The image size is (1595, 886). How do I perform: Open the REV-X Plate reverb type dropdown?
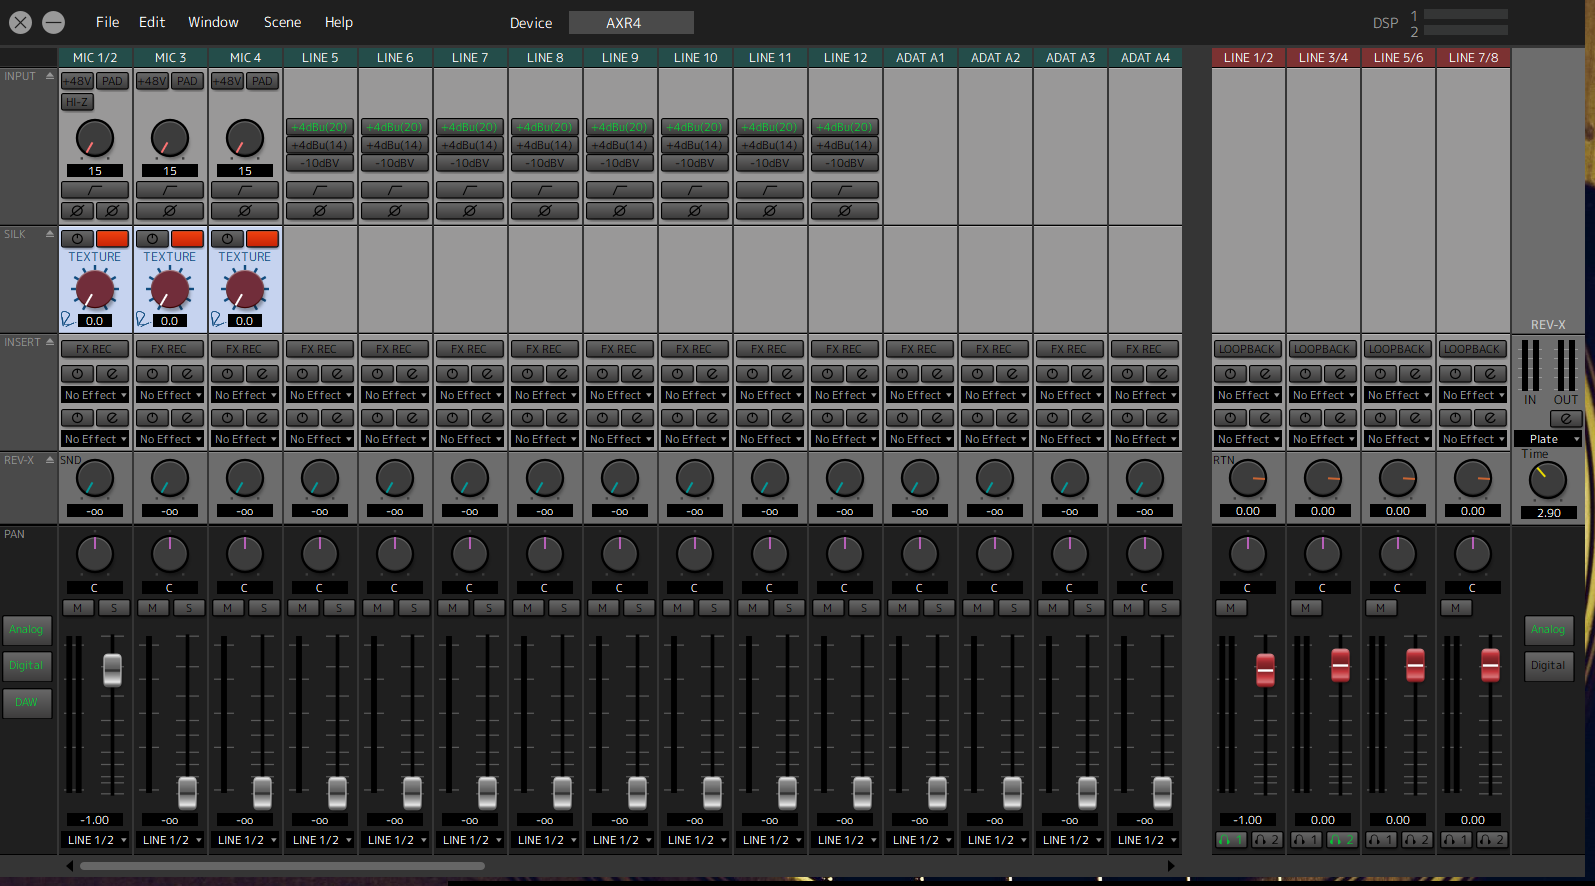pos(1548,439)
